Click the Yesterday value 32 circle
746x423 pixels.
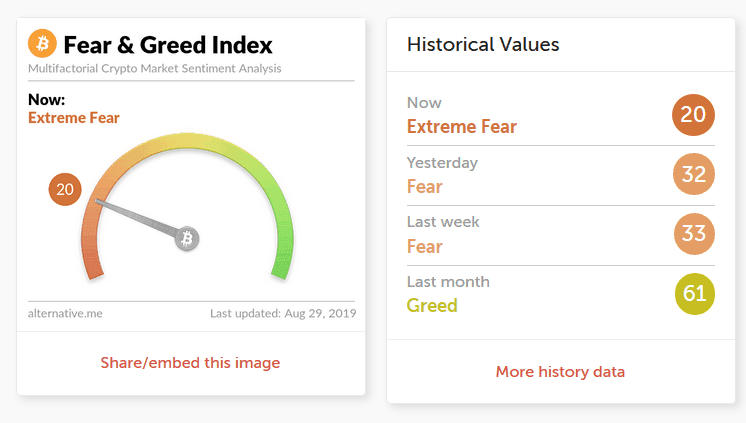(x=692, y=175)
